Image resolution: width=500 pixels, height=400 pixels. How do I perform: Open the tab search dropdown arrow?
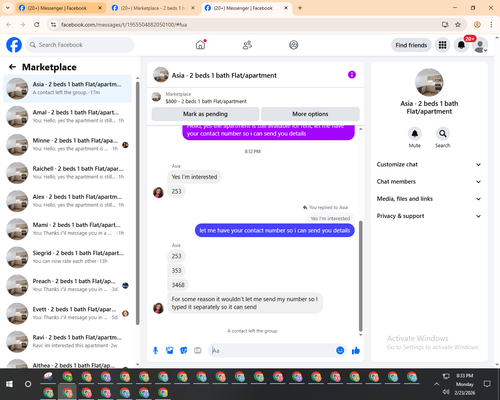click(8, 8)
